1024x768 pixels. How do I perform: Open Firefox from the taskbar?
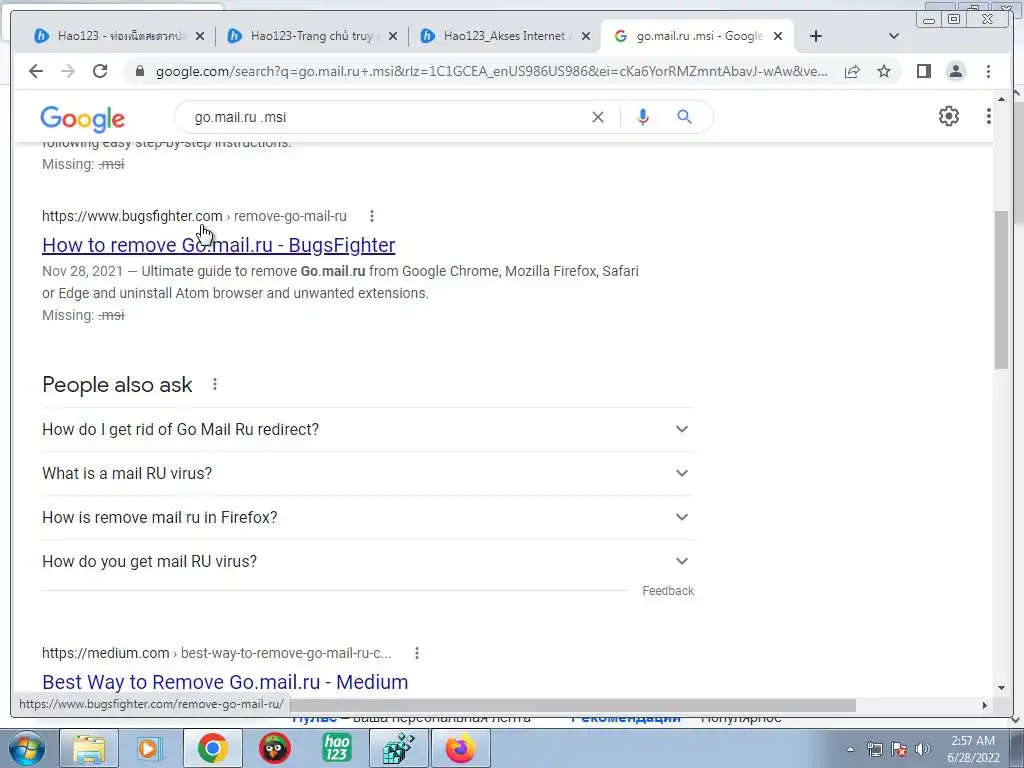pyautogui.click(x=460, y=748)
